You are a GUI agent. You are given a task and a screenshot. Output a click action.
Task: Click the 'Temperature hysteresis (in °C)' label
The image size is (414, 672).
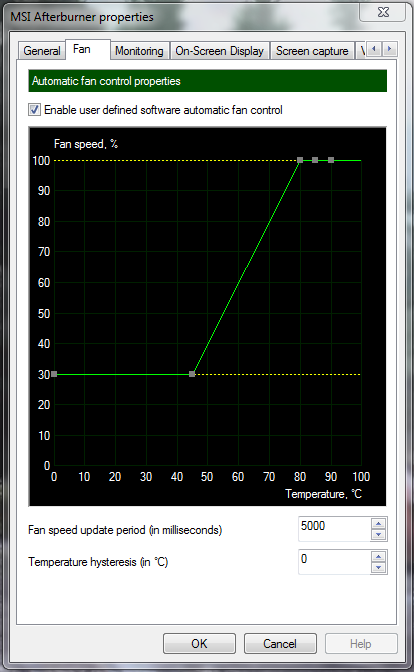(98, 562)
